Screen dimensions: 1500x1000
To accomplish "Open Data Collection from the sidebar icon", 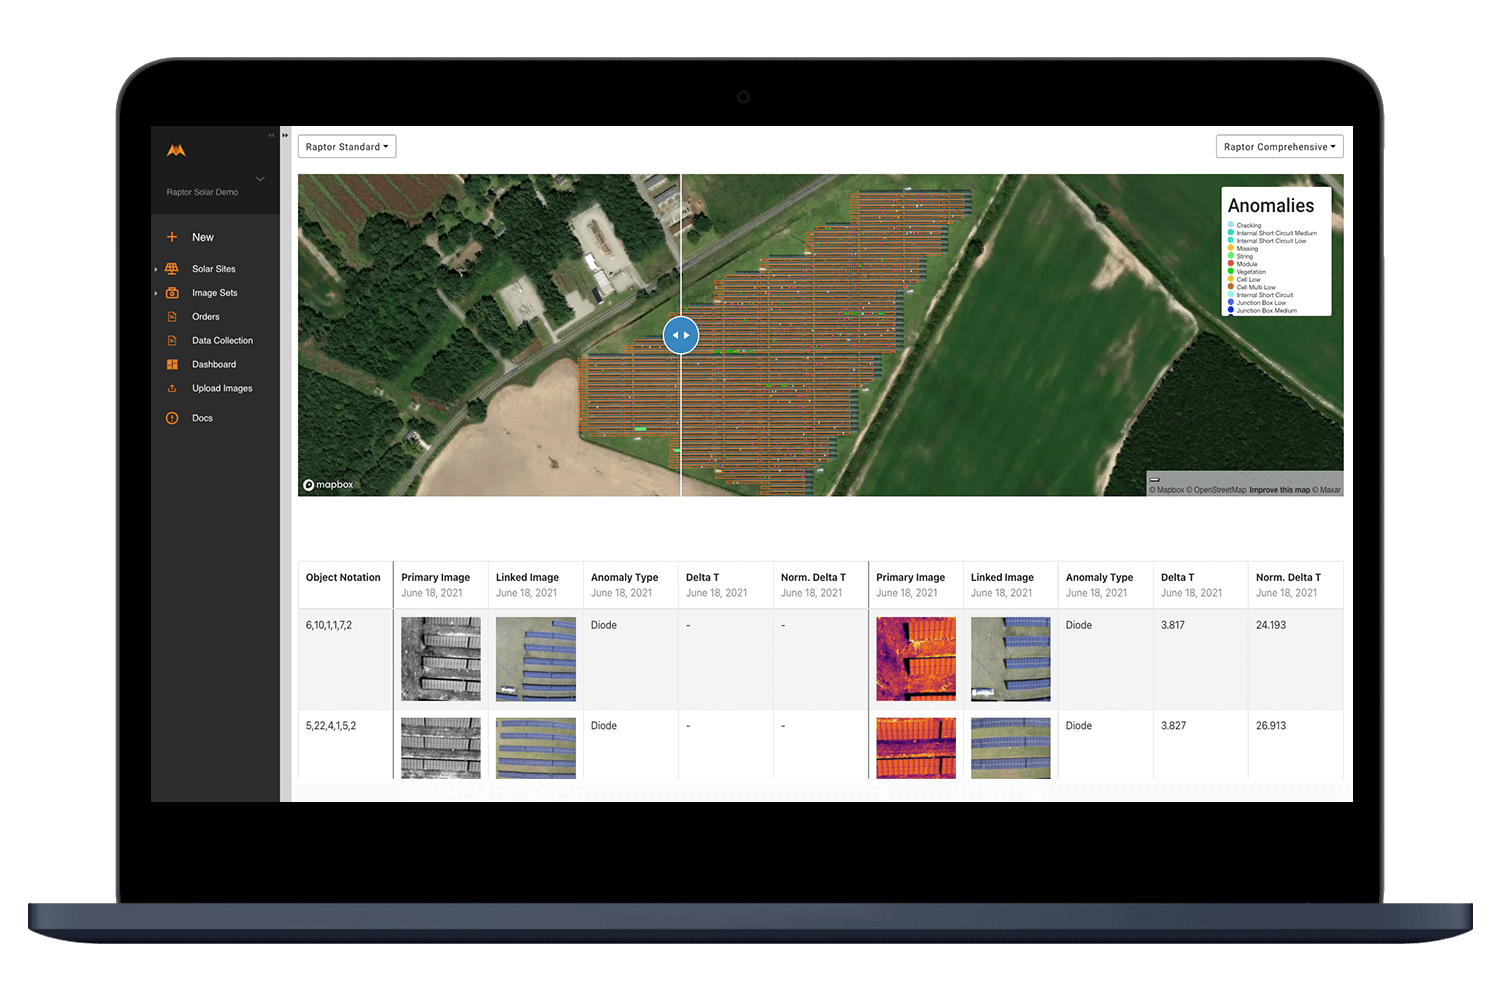I will 174,340.
